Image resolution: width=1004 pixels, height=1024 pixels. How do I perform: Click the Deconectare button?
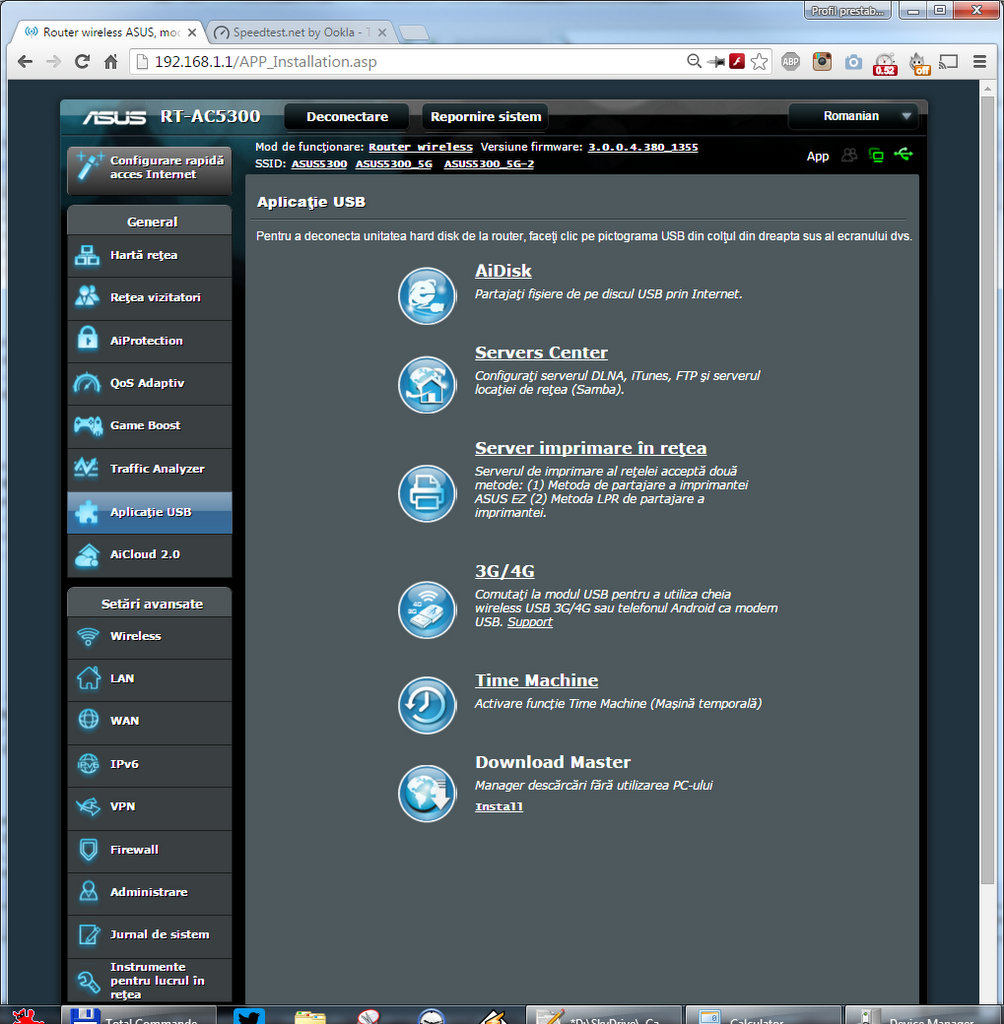347,117
